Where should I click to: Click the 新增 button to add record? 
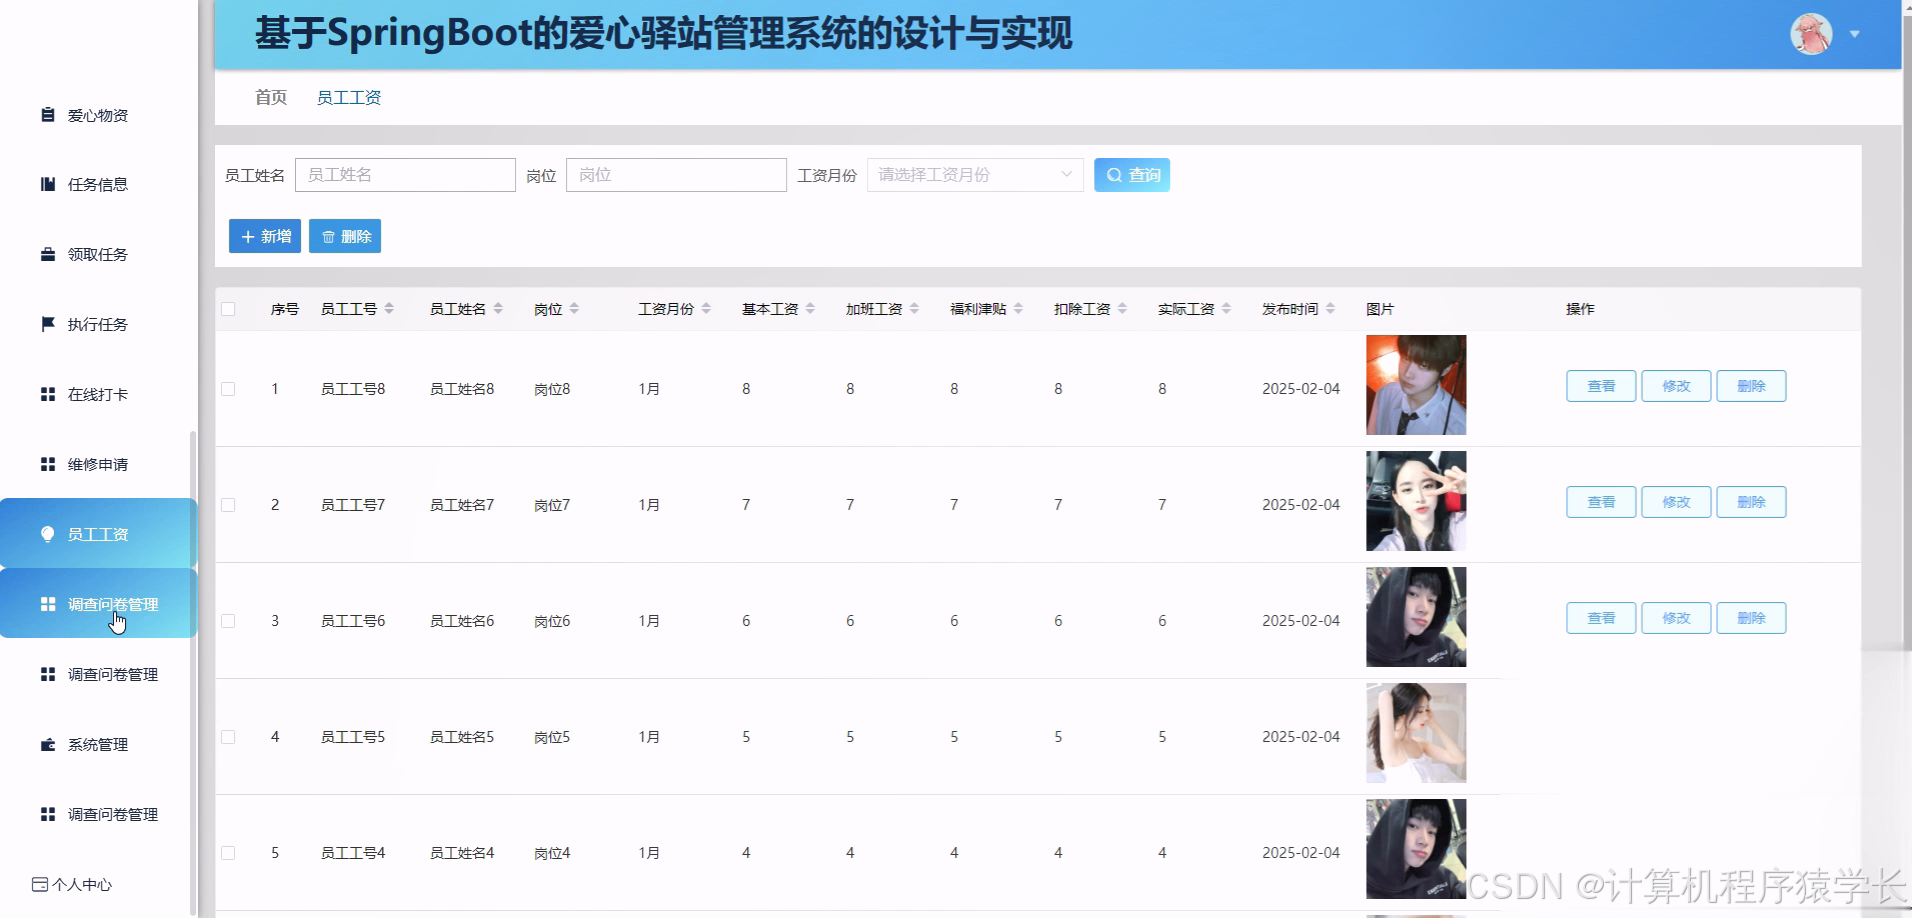(263, 236)
